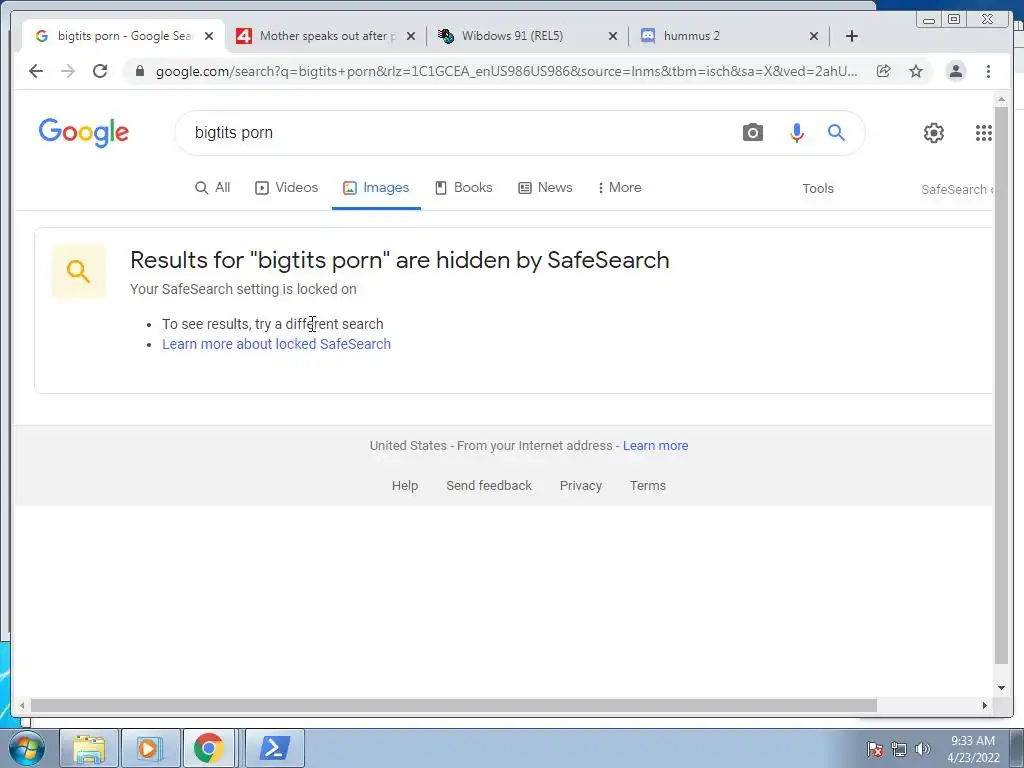1024x768 pixels.
Task: Open the Google apps grid
Action: coord(984,133)
